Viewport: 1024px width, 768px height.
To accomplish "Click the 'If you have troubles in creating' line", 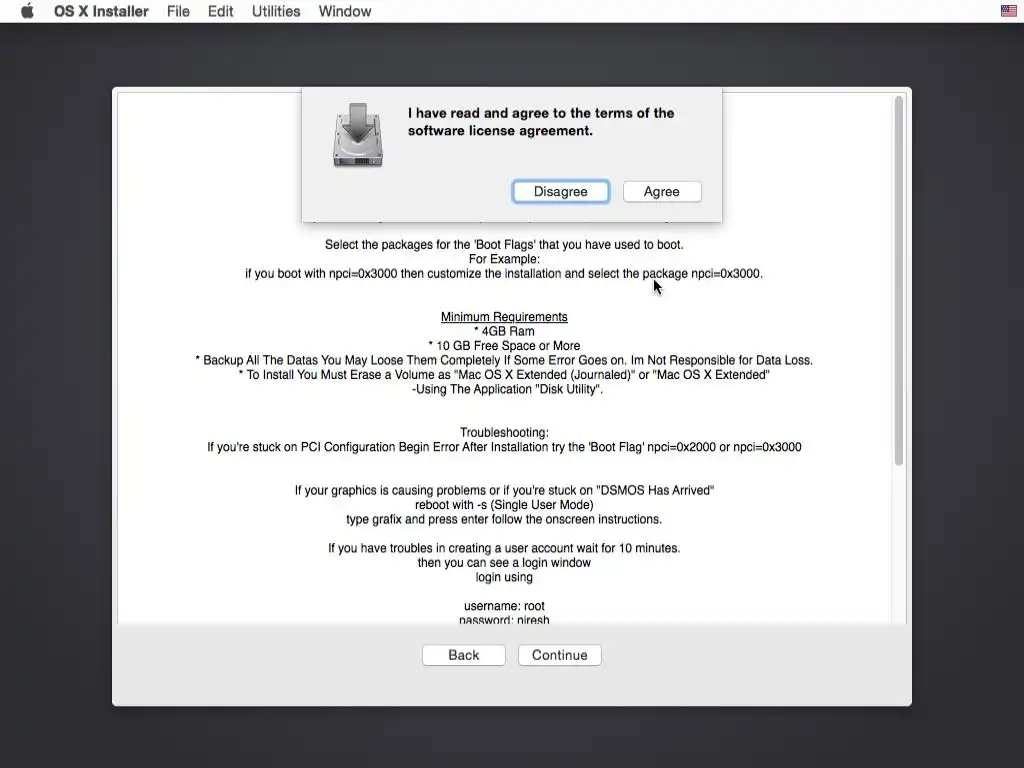I will click(x=504, y=548).
